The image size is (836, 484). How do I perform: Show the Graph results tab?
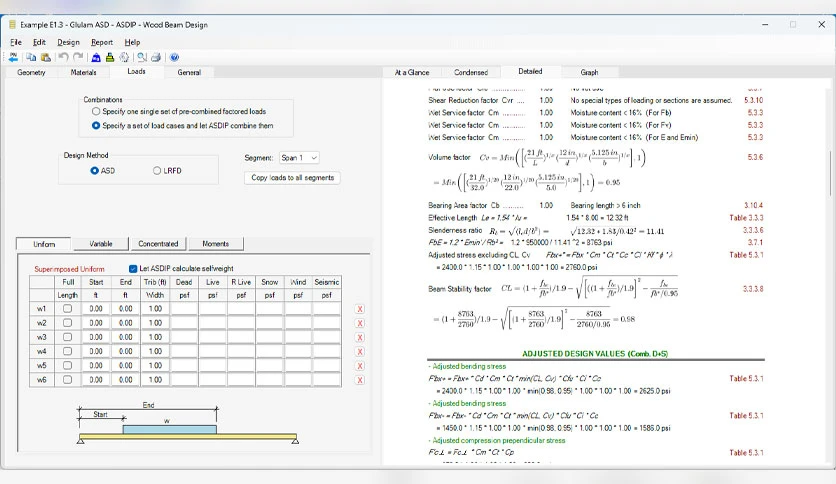click(589, 72)
